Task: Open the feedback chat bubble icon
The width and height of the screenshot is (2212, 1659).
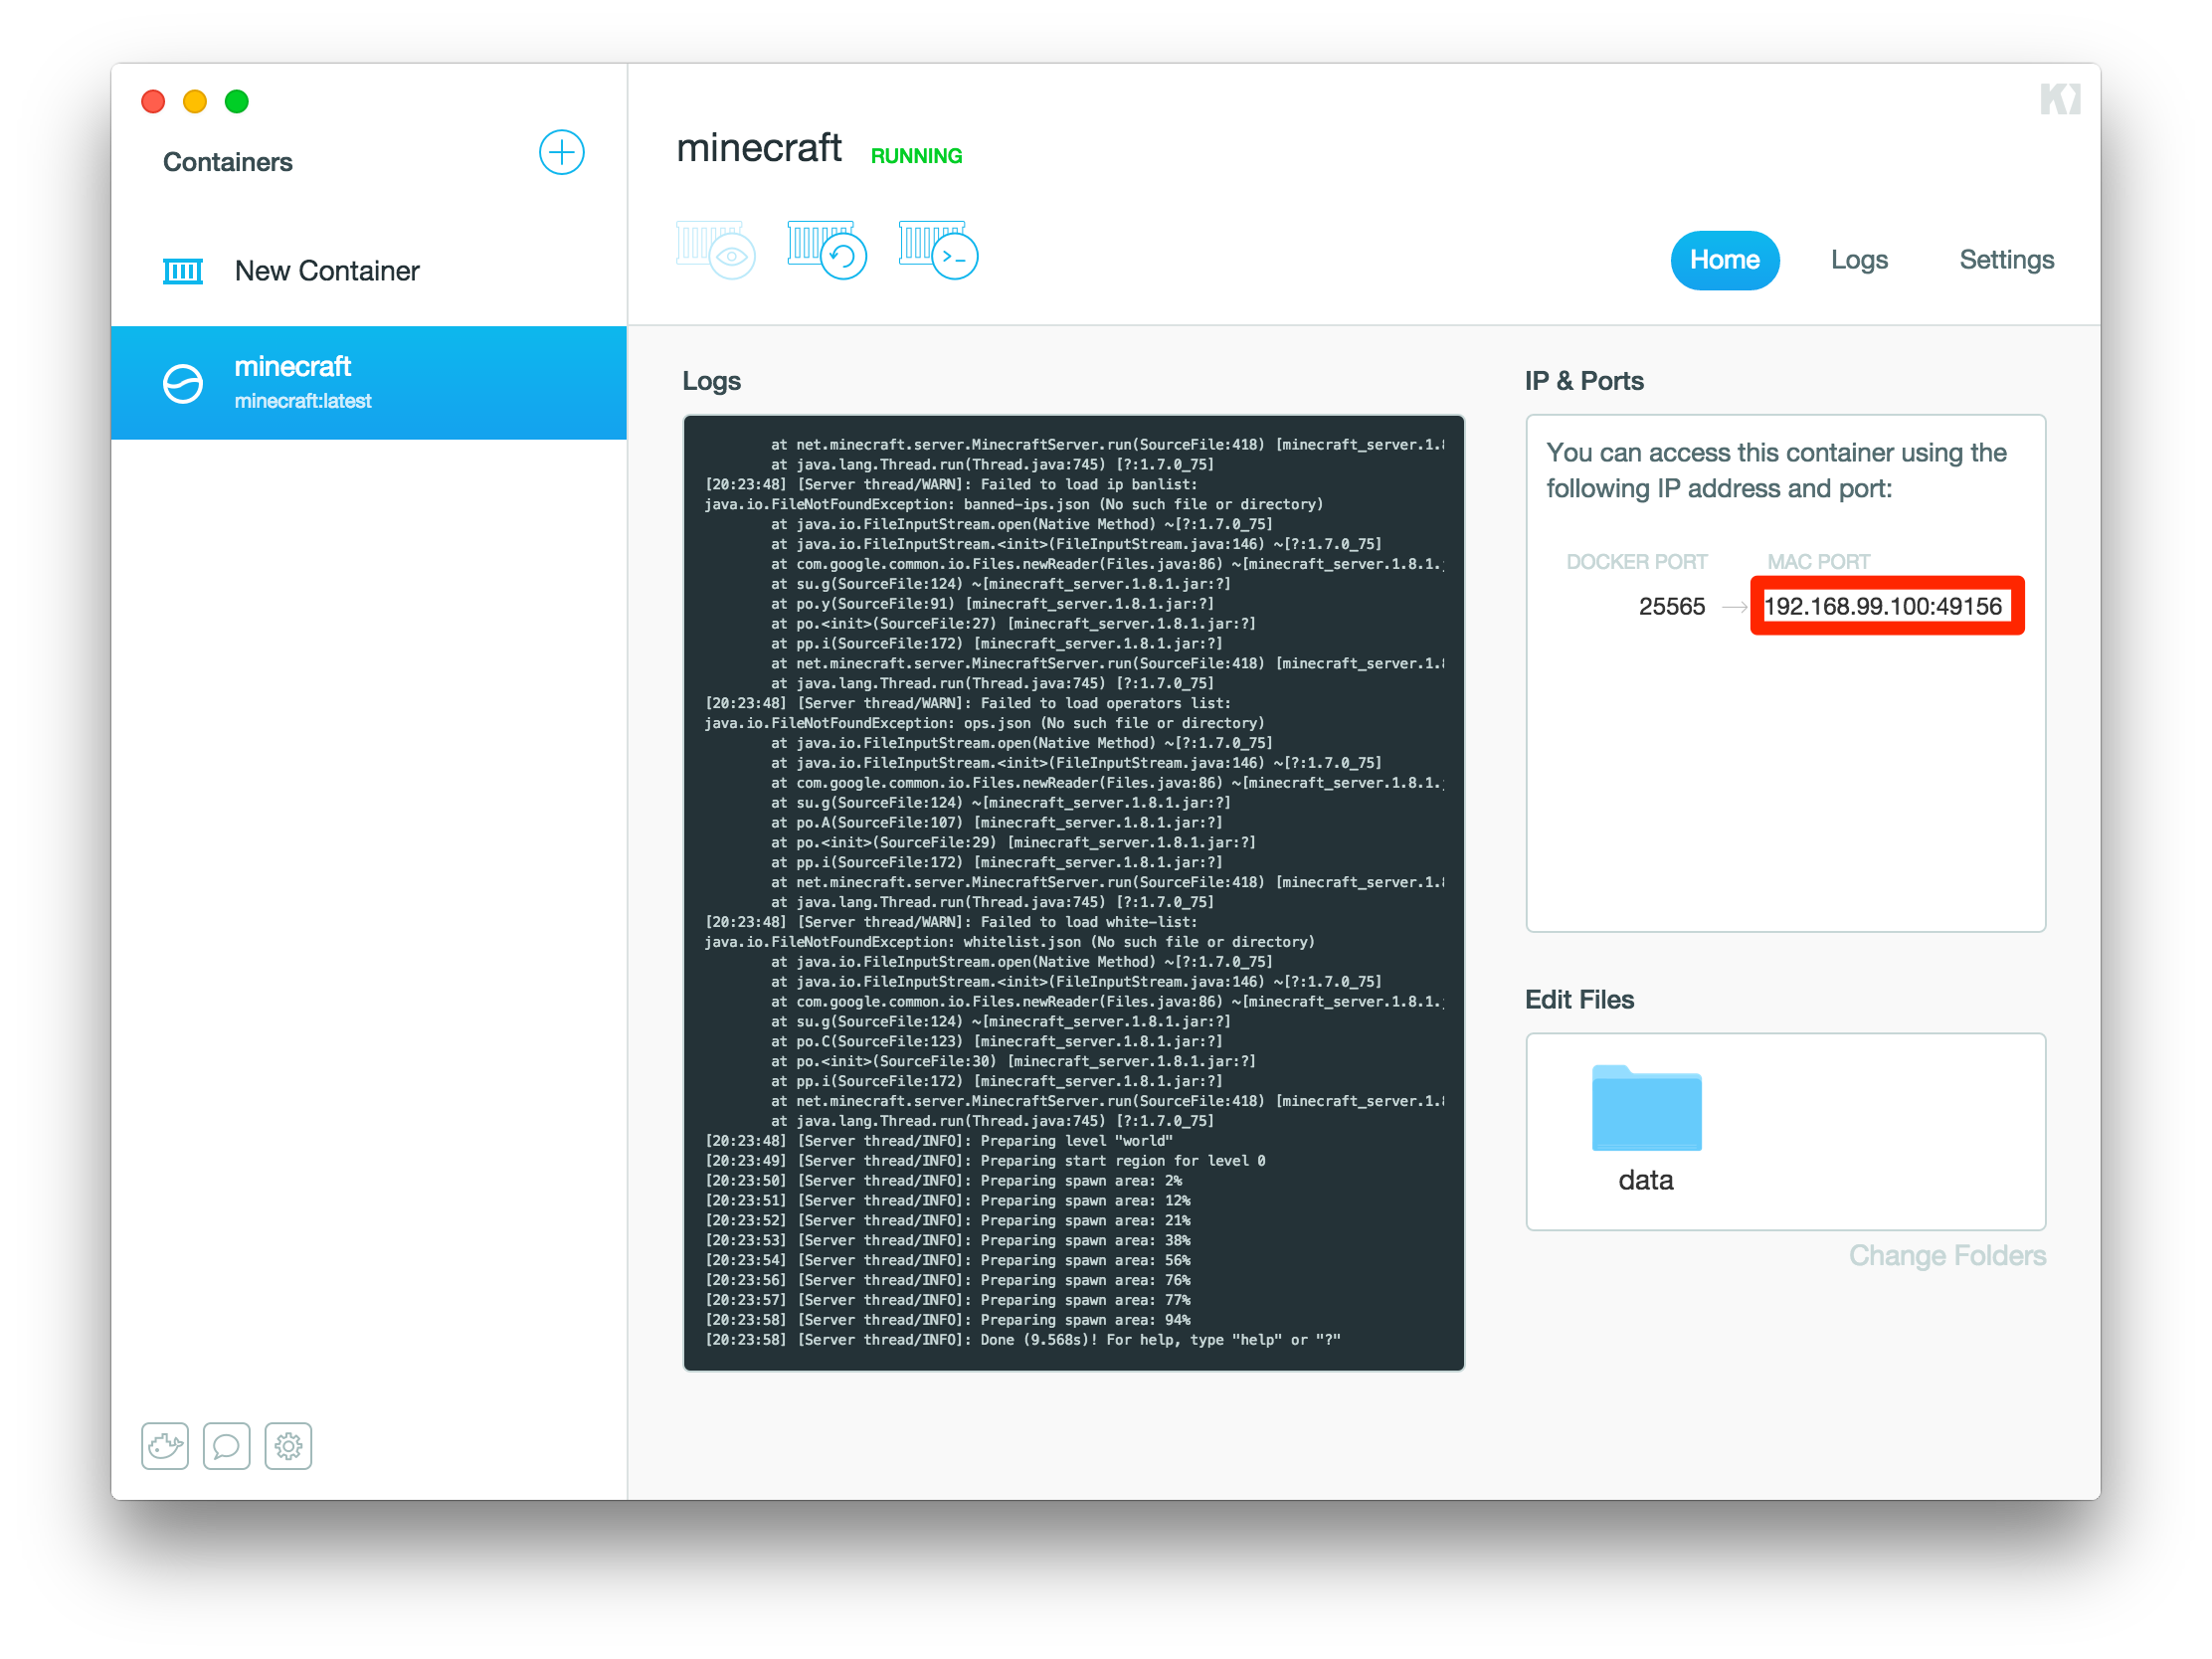Action: click(227, 1445)
